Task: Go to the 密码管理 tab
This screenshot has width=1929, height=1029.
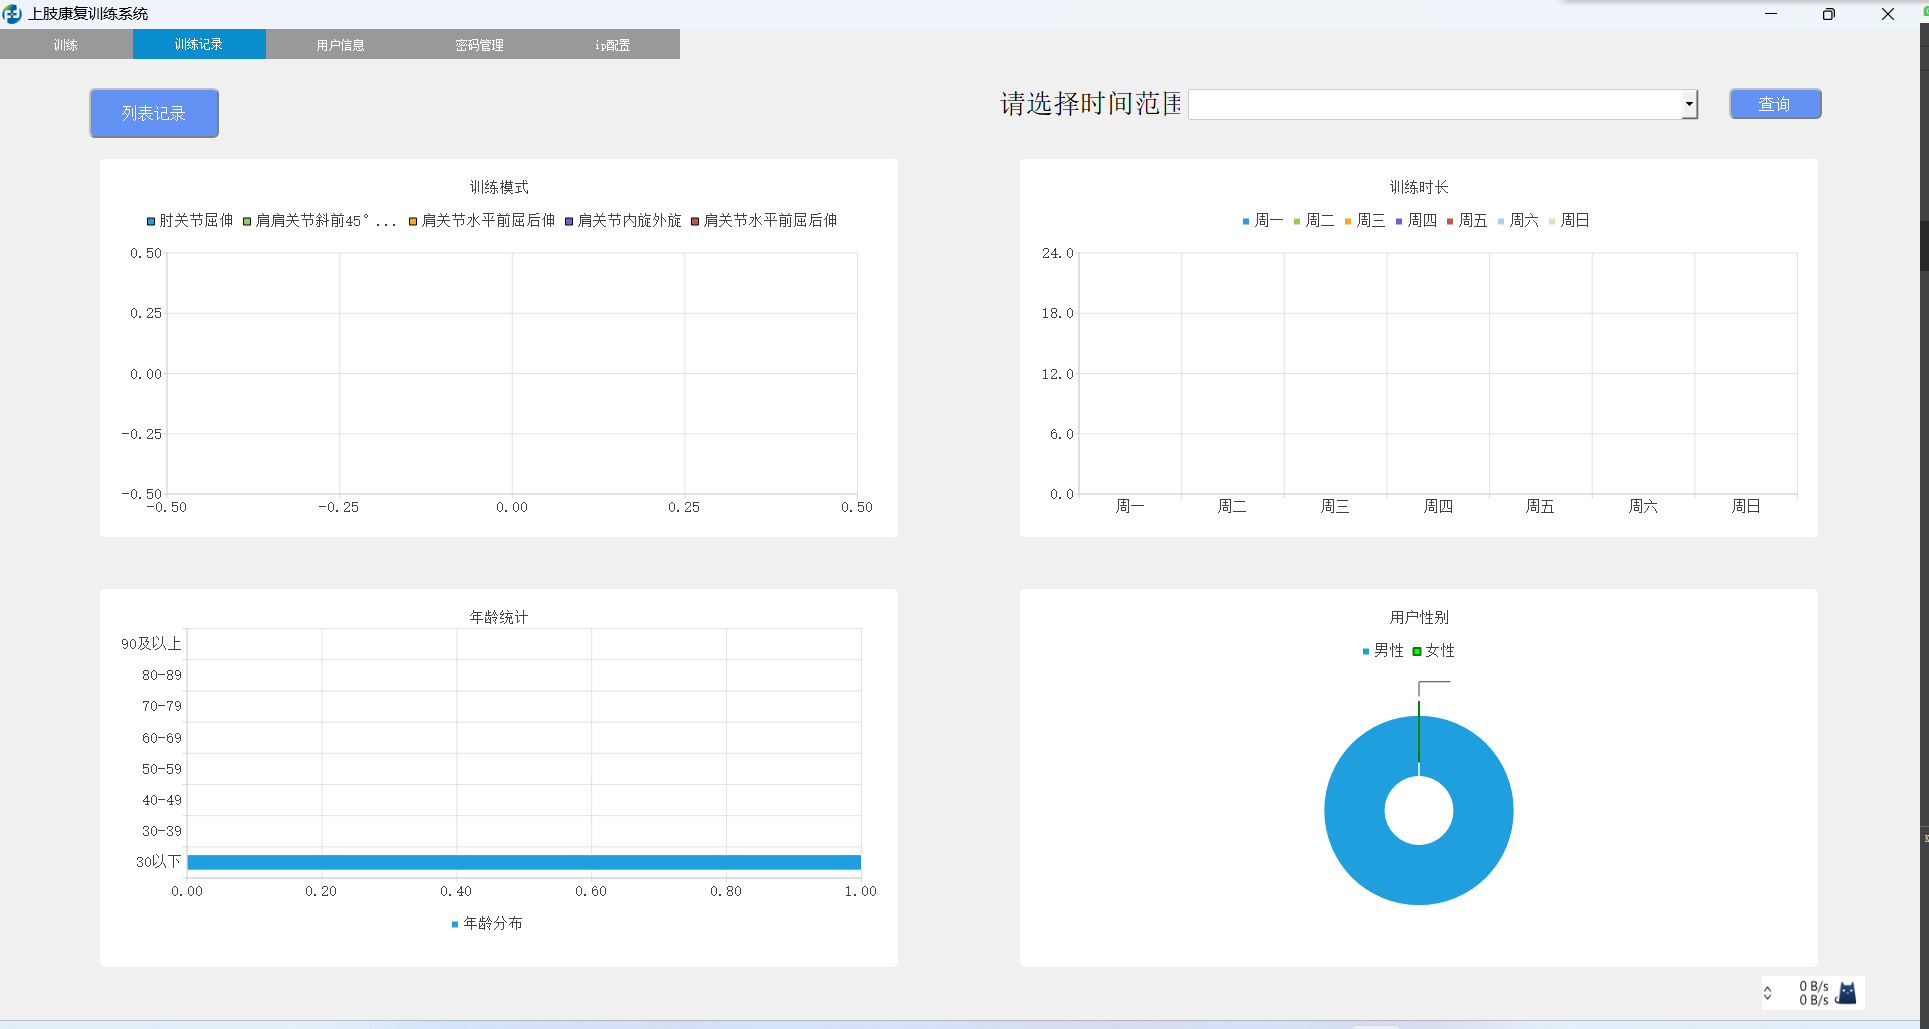Action: tap(479, 44)
